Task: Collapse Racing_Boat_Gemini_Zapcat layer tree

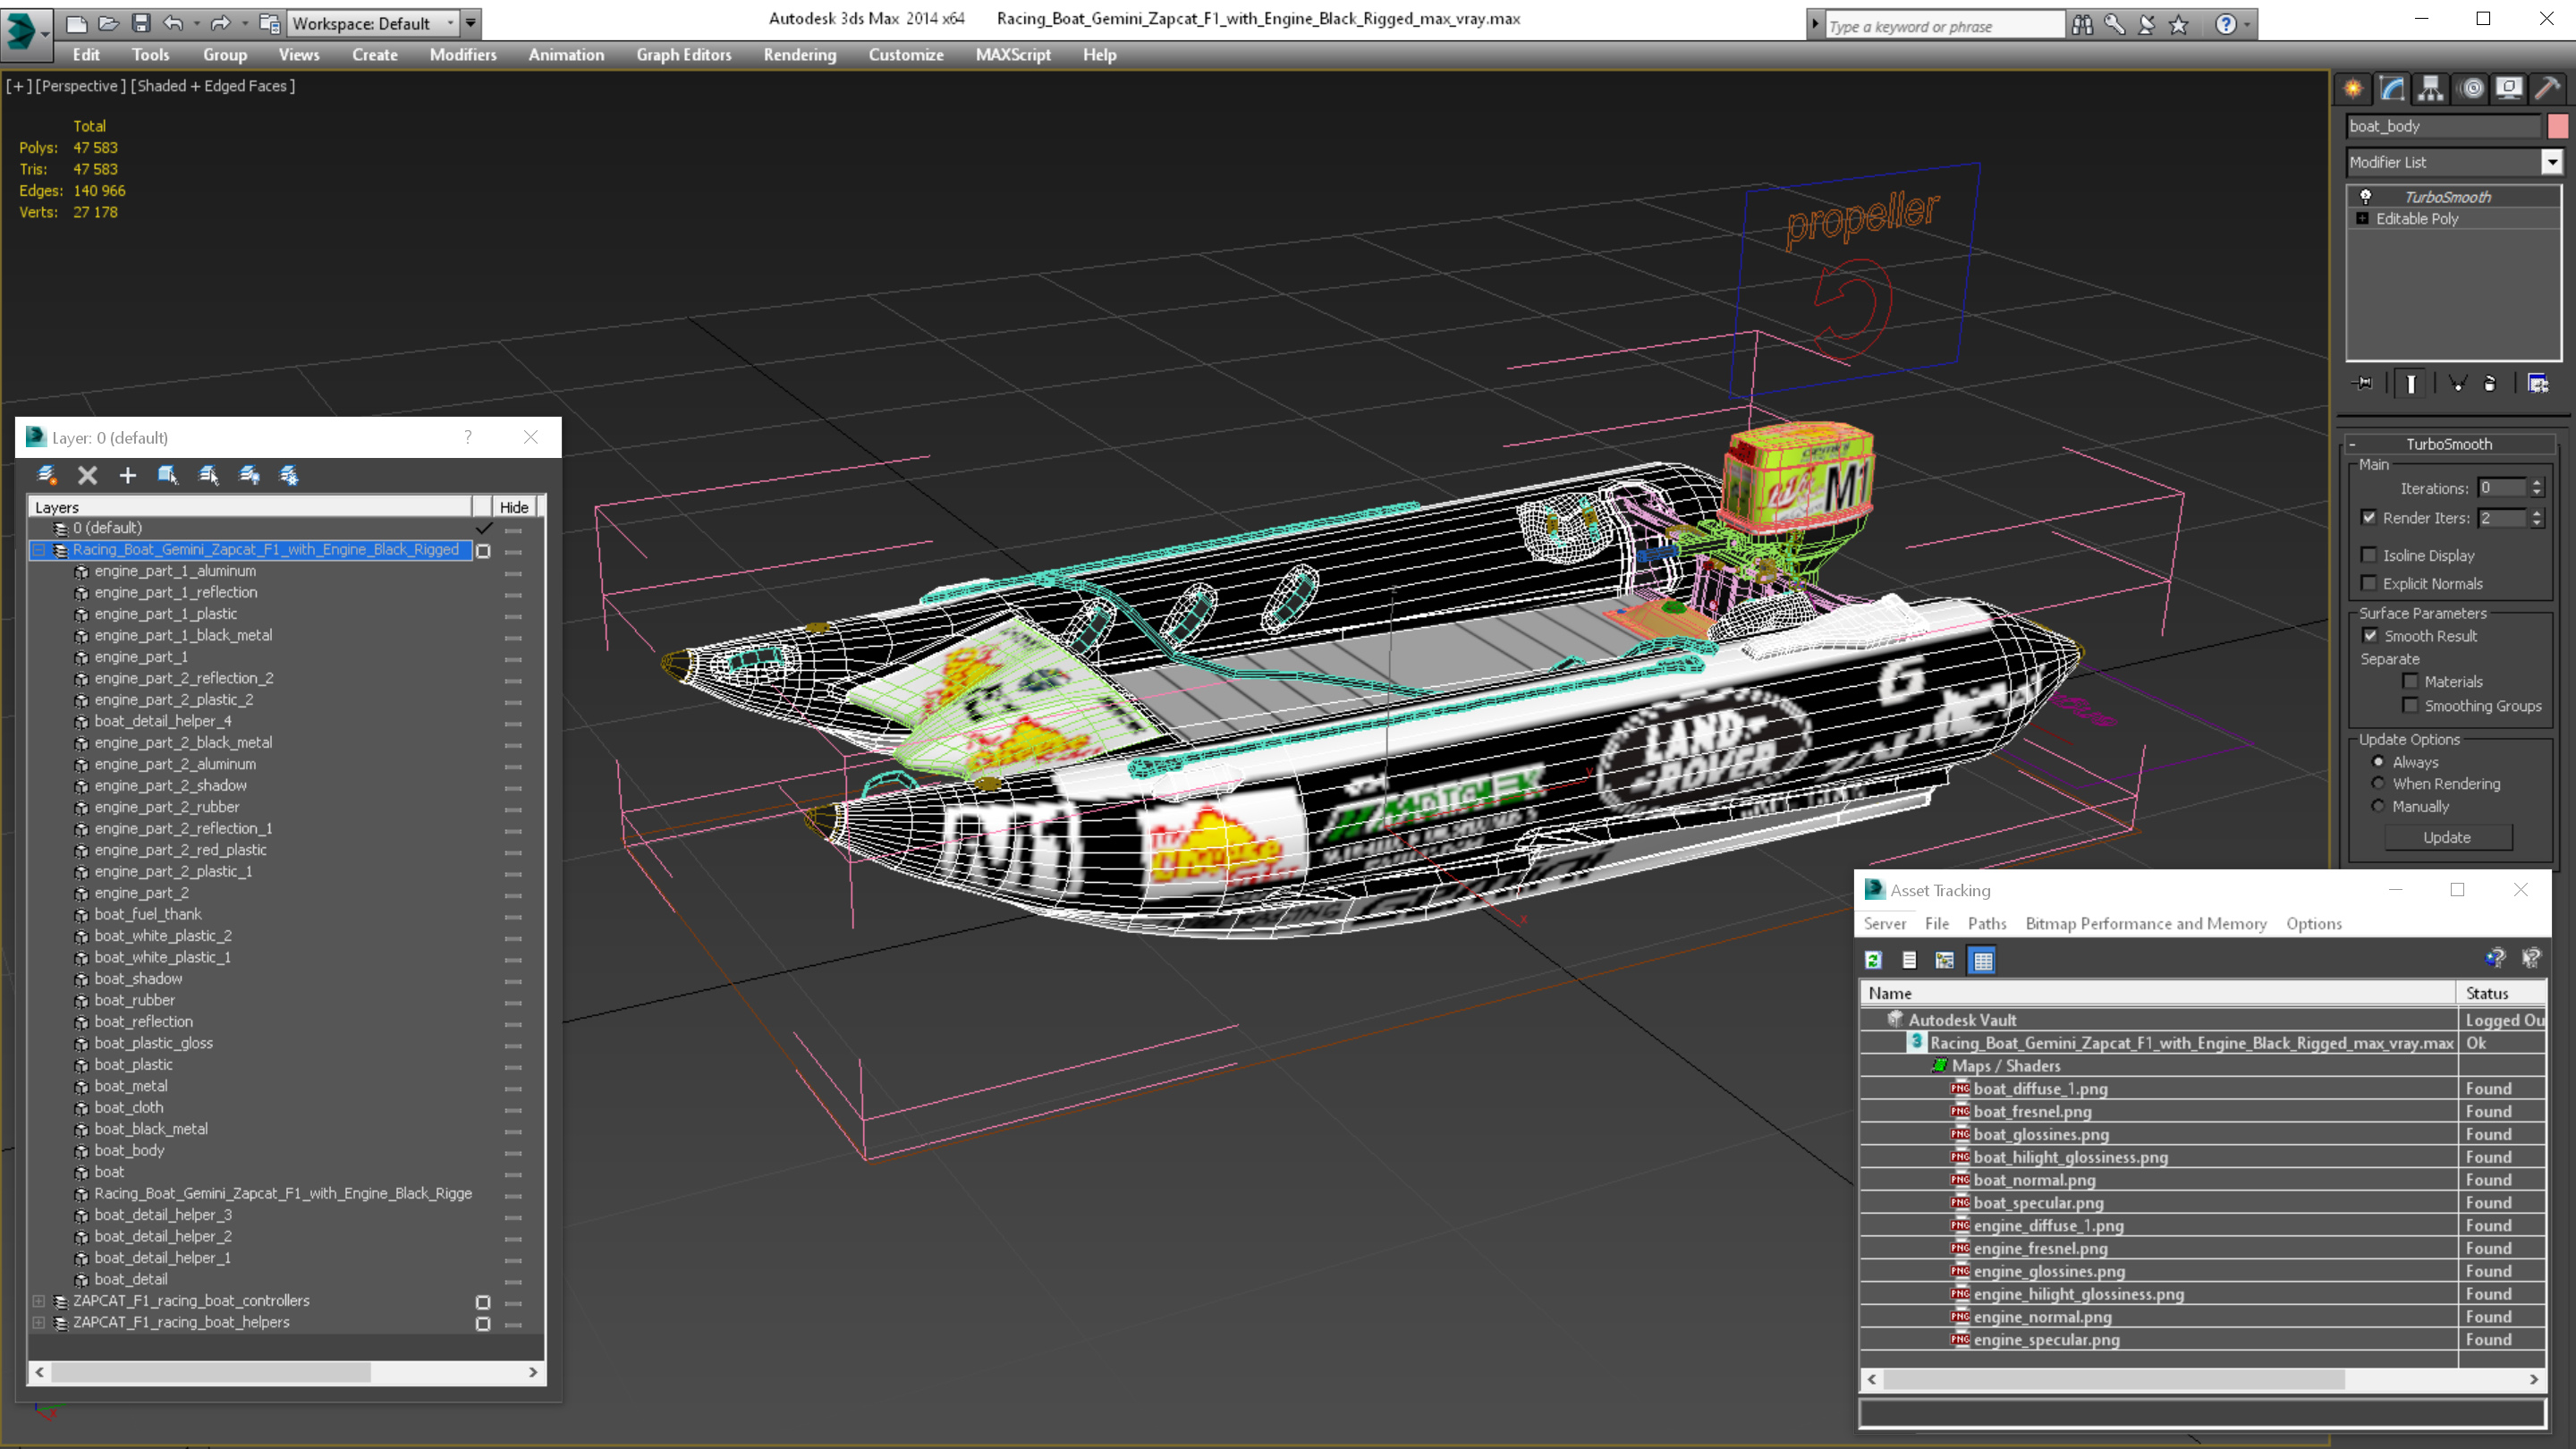Action: point(39,549)
